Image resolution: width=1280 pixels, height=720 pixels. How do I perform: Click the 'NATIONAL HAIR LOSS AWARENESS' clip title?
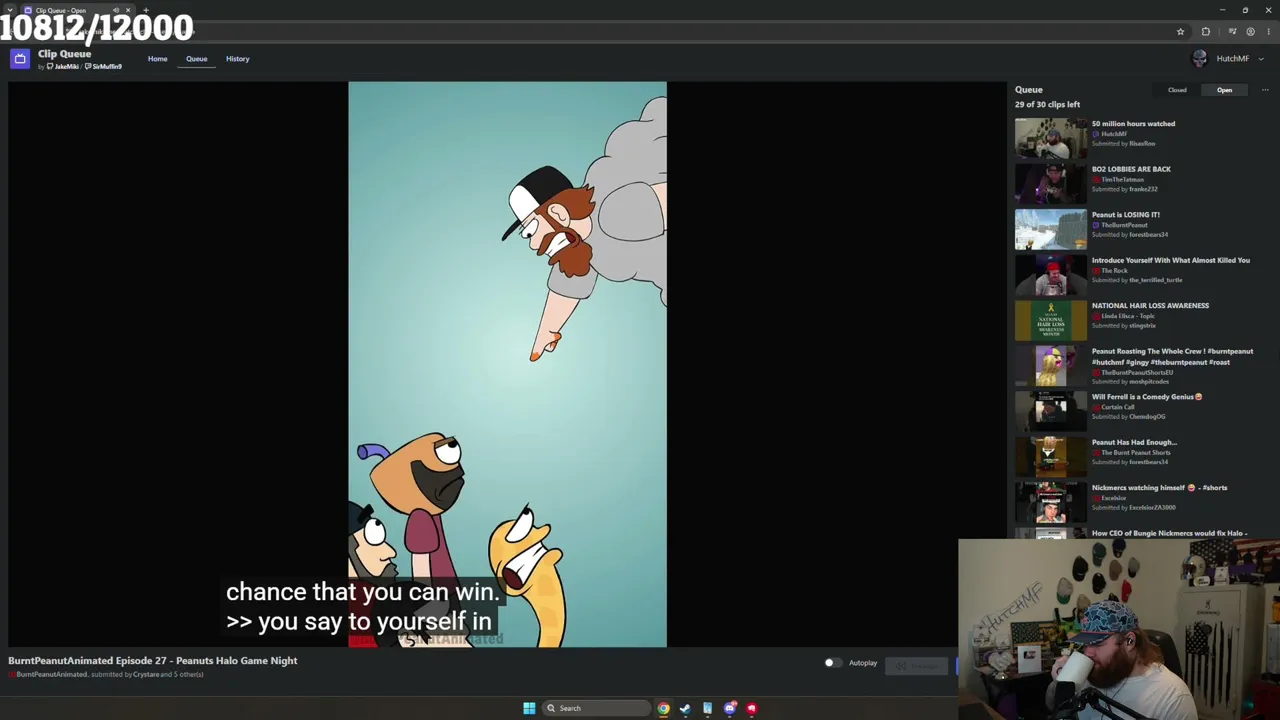(x=1150, y=306)
